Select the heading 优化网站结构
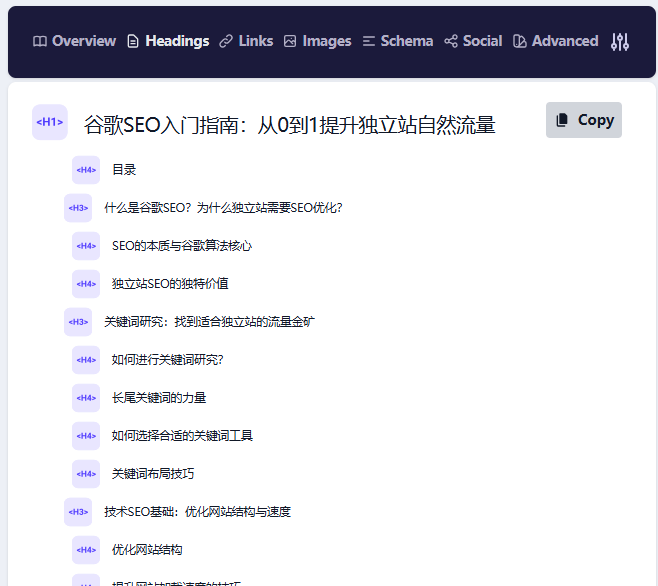Screen dimensions: 658x586 pos(147,550)
